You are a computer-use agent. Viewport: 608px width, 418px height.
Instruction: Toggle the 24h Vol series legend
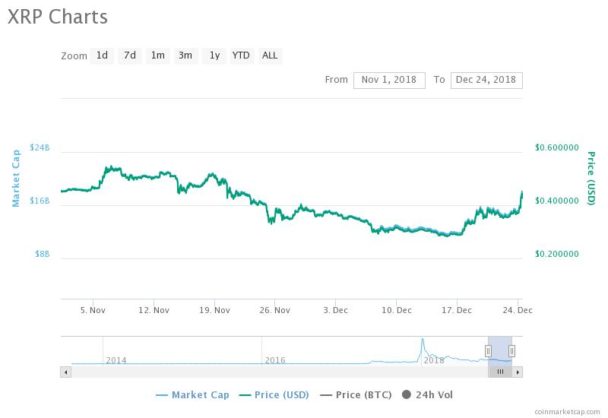(x=427, y=395)
